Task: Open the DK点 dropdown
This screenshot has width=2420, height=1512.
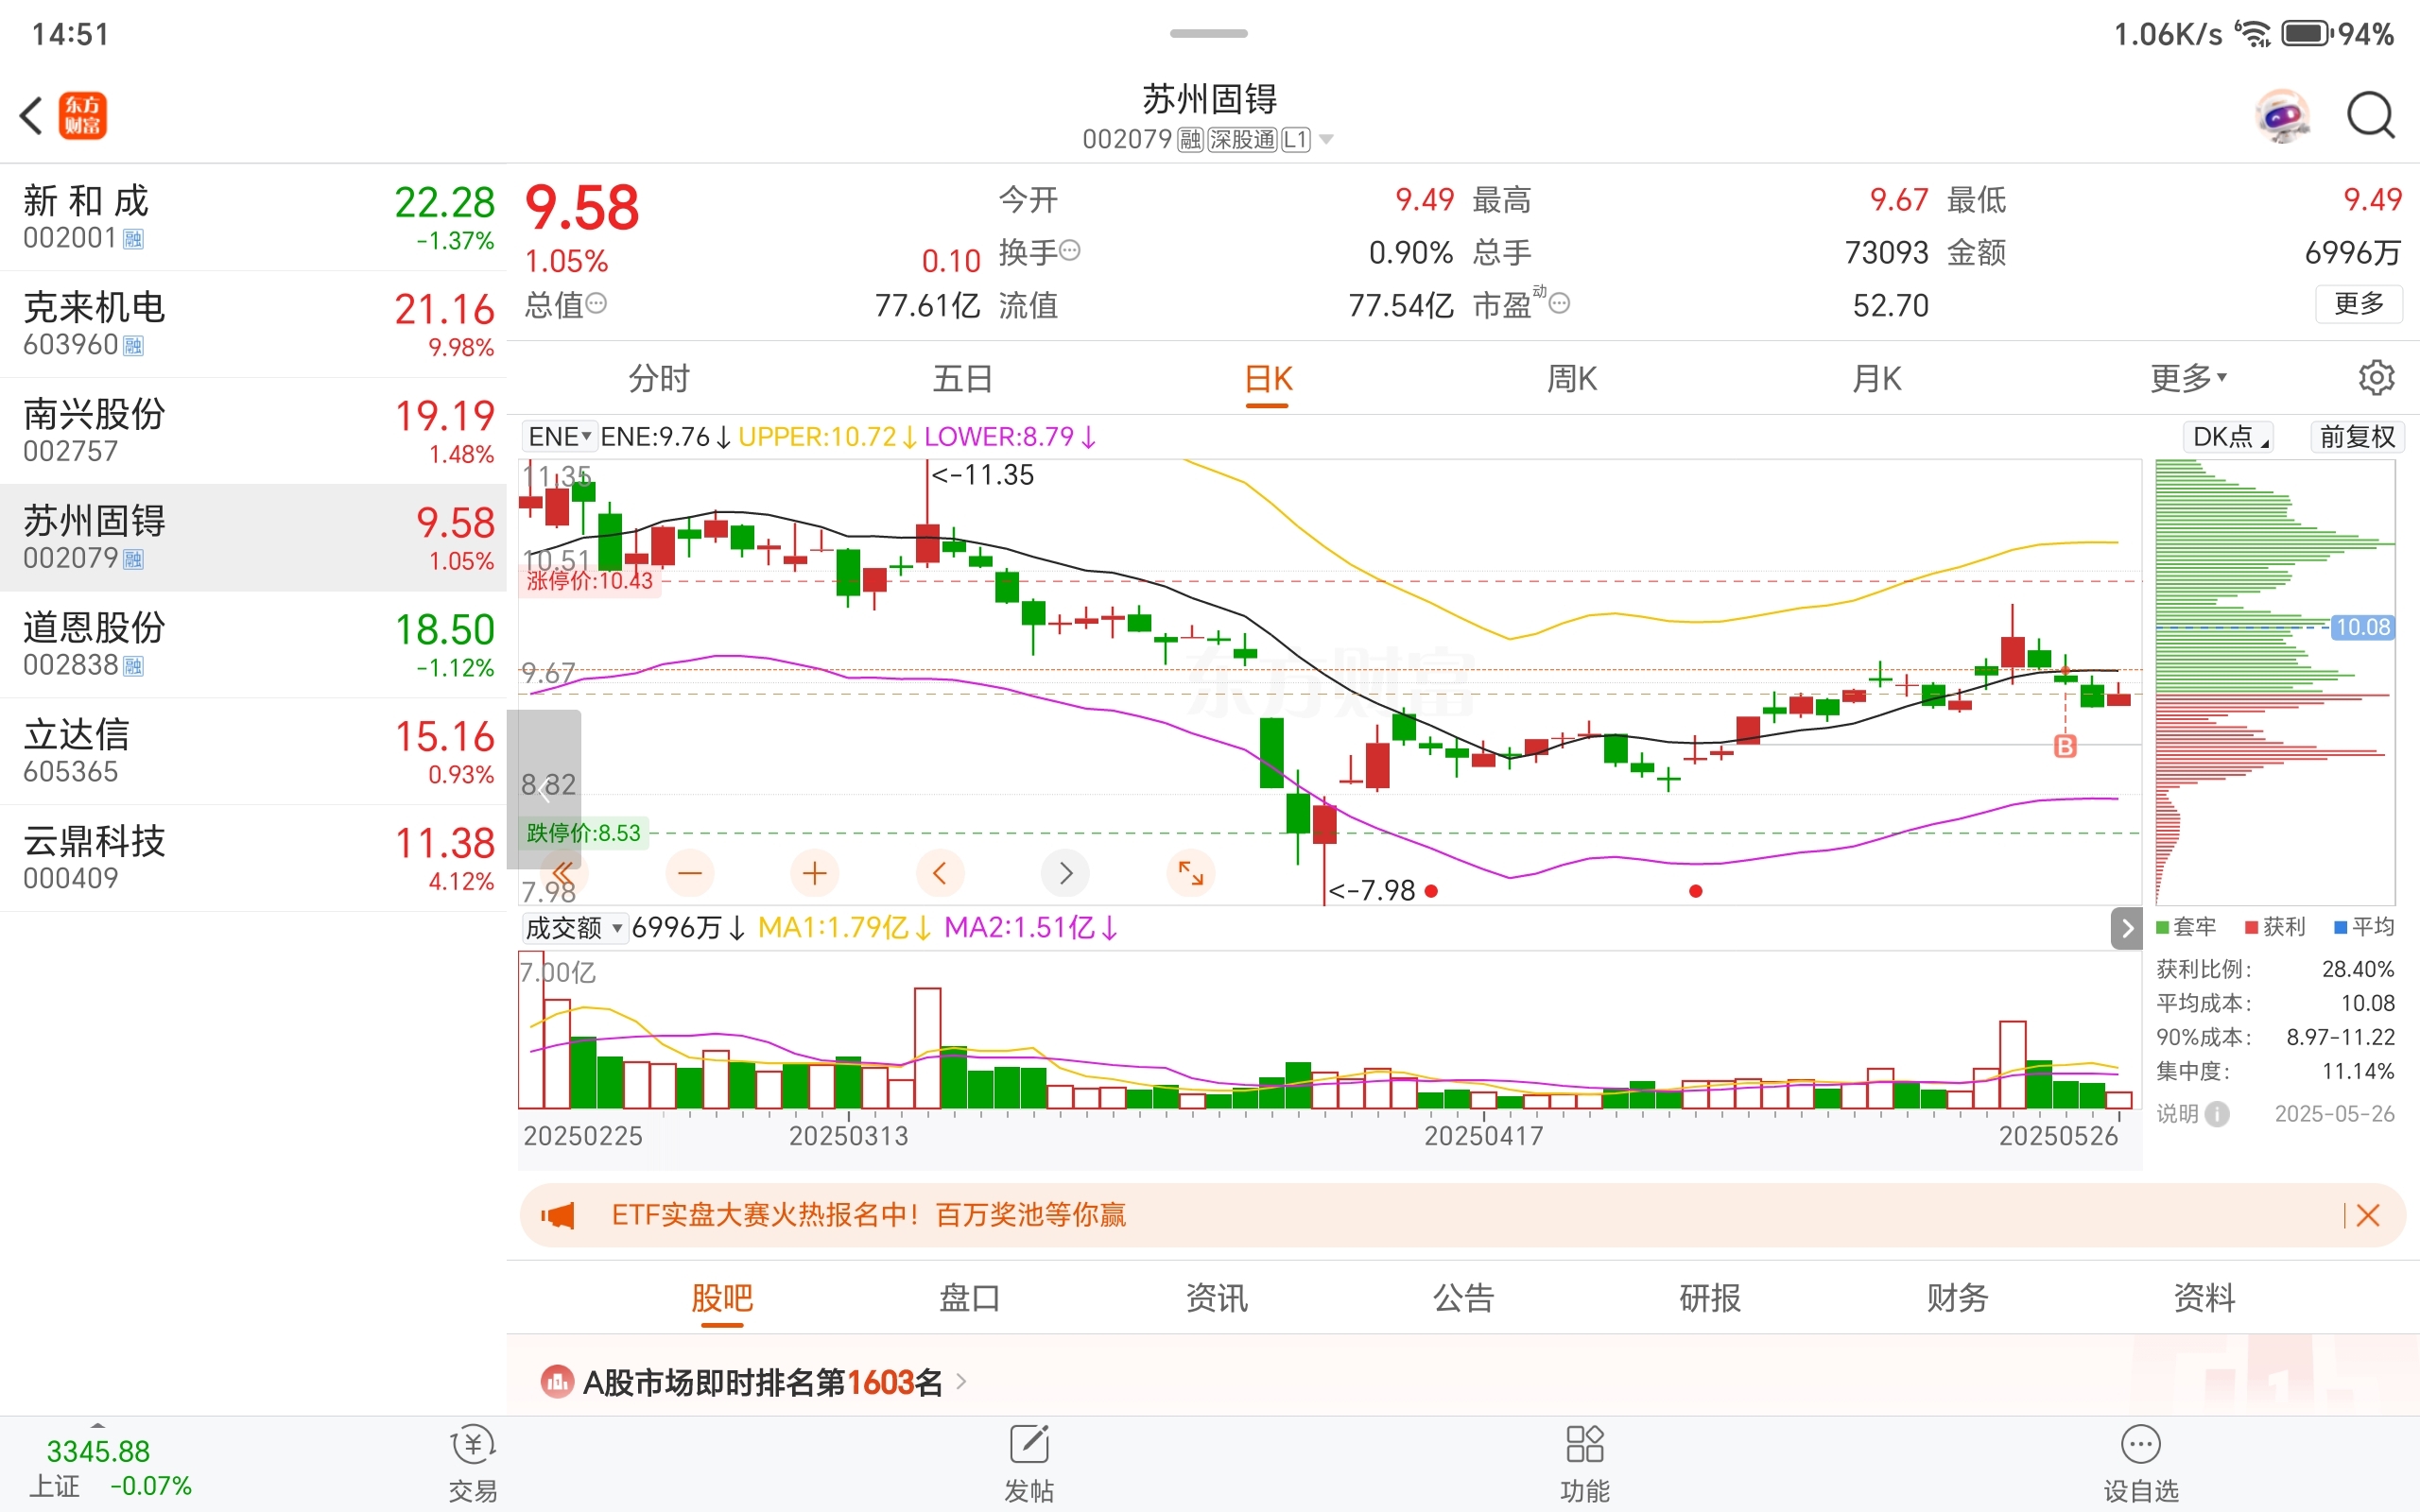Action: [x=2229, y=437]
